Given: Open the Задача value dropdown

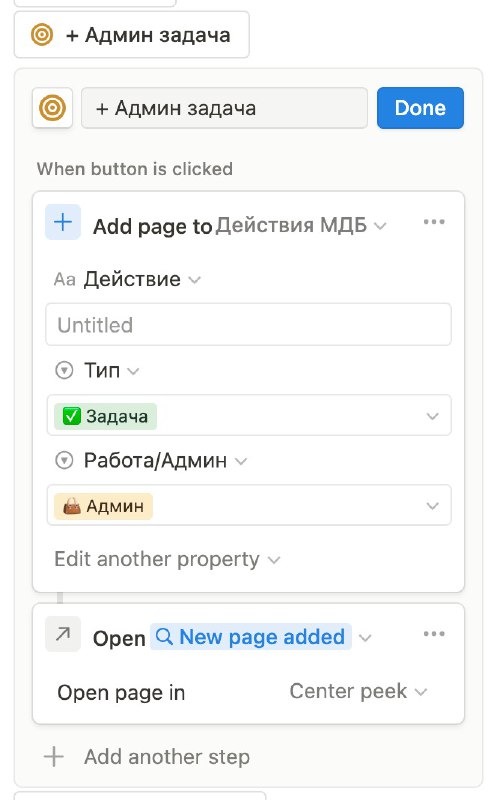Looking at the screenshot, I should 249,416.
